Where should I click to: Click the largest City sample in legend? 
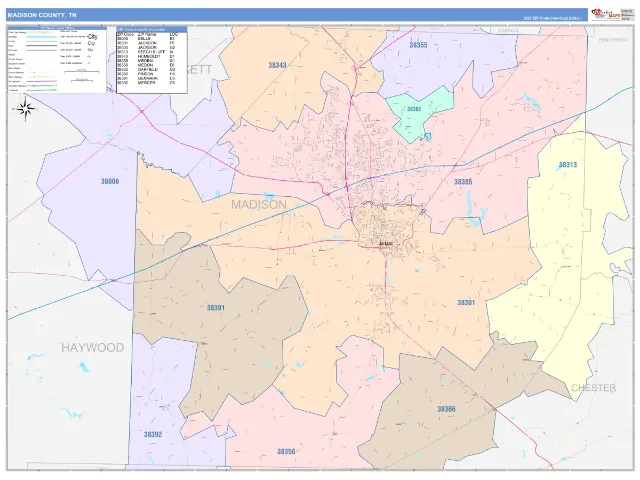(92, 37)
